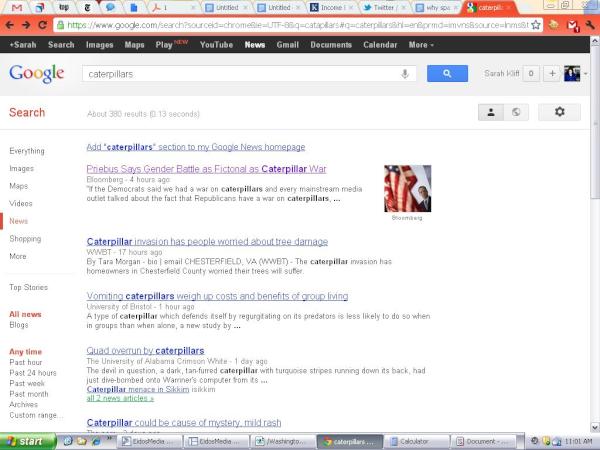Expand More in the left sidebar

click(18, 256)
